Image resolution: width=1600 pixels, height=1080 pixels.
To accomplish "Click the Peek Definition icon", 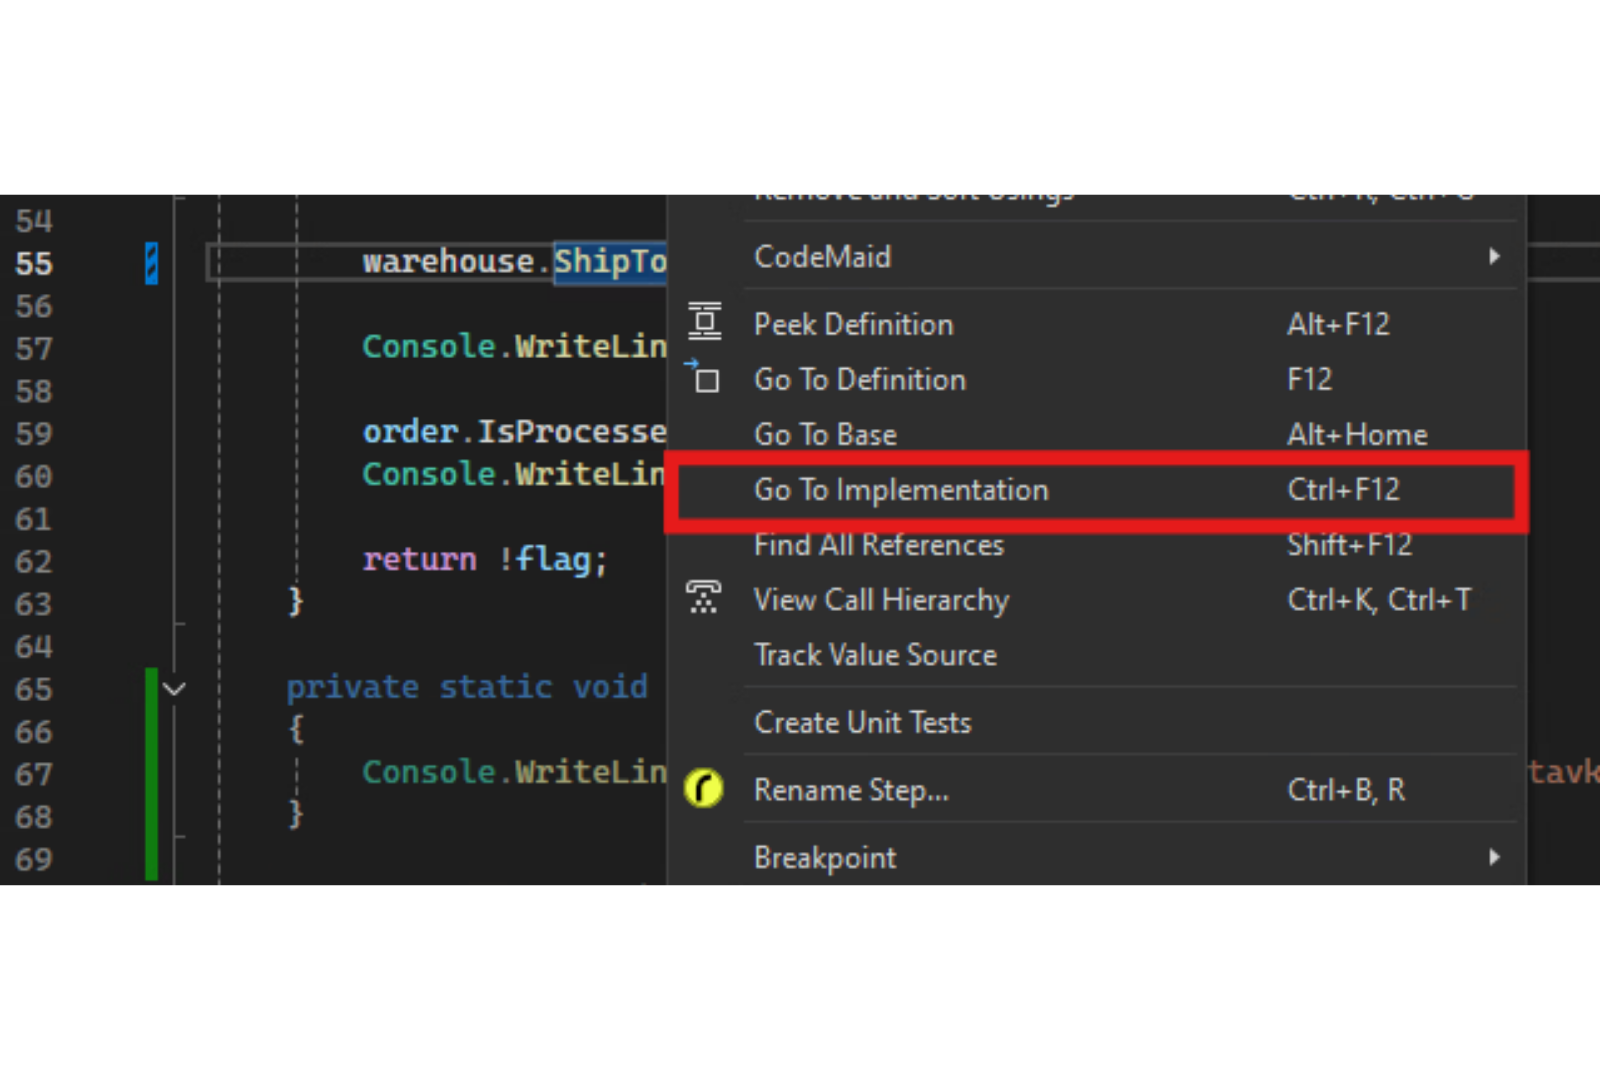I will pyautogui.click(x=705, y=323).
